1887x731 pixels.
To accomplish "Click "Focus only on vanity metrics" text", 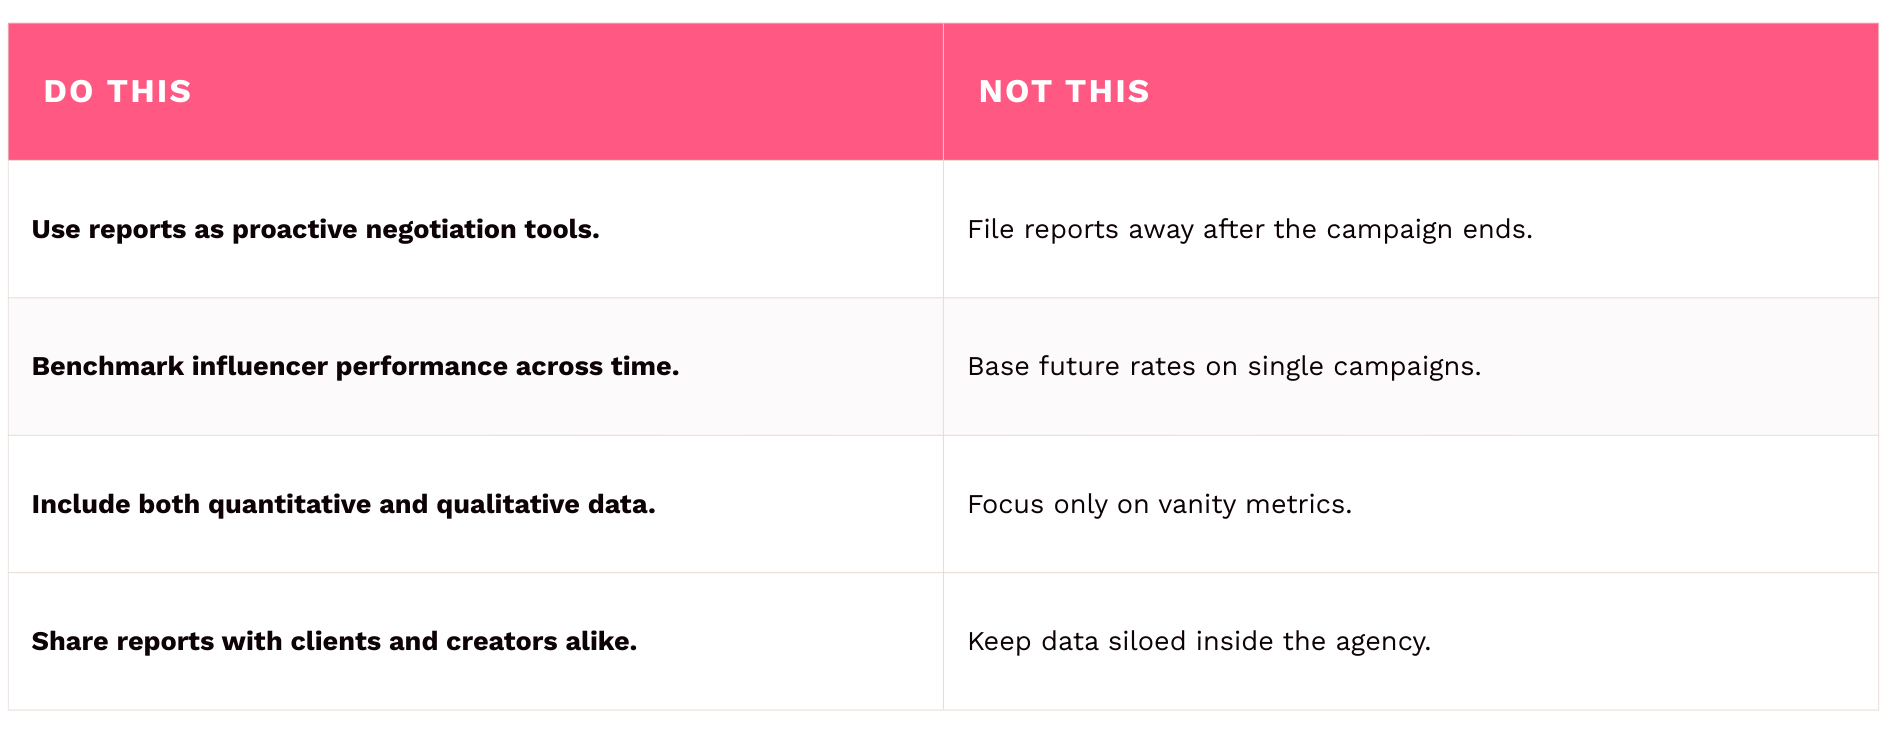I will coord(1159,504).
